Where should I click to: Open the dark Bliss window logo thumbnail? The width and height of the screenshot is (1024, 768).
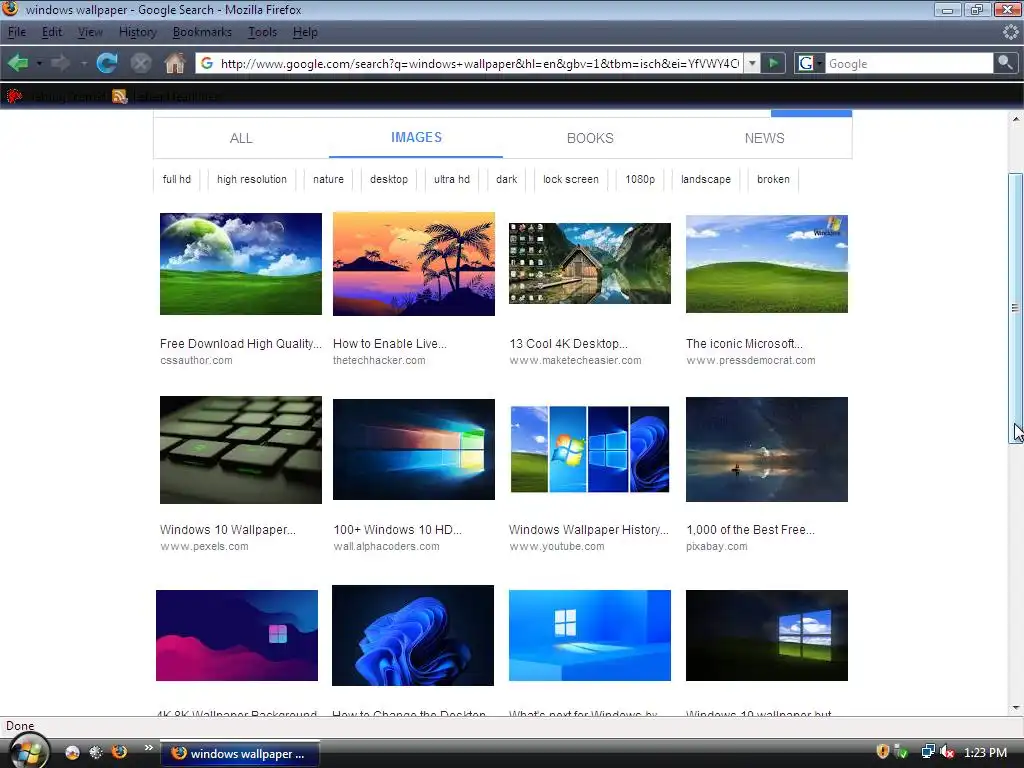pyautogui.click(x=767, y=635)
